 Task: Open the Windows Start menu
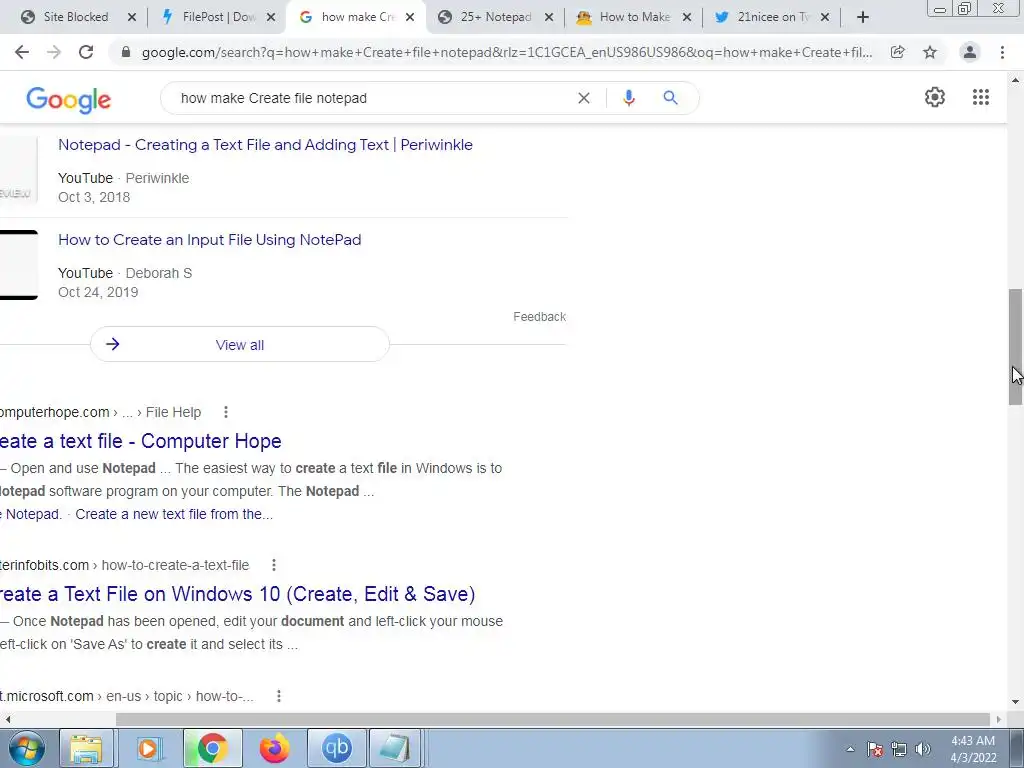[27, 748]
